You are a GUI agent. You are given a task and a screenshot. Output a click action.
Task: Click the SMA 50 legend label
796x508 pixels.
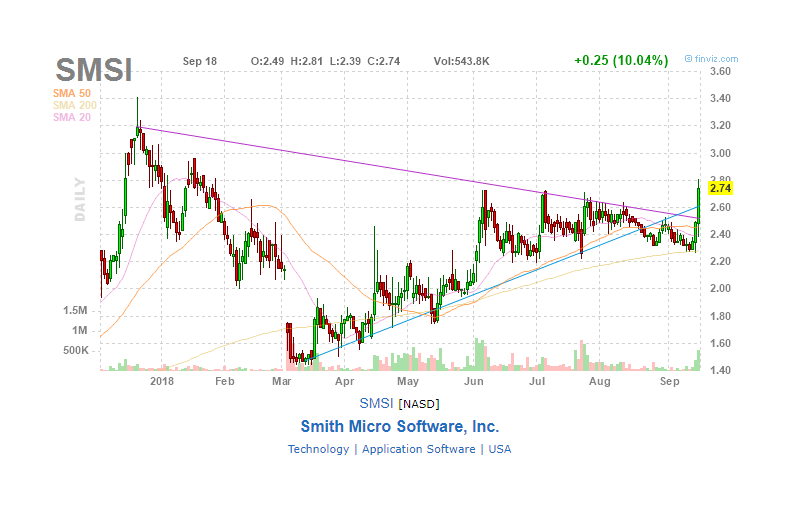pos(72,93)
